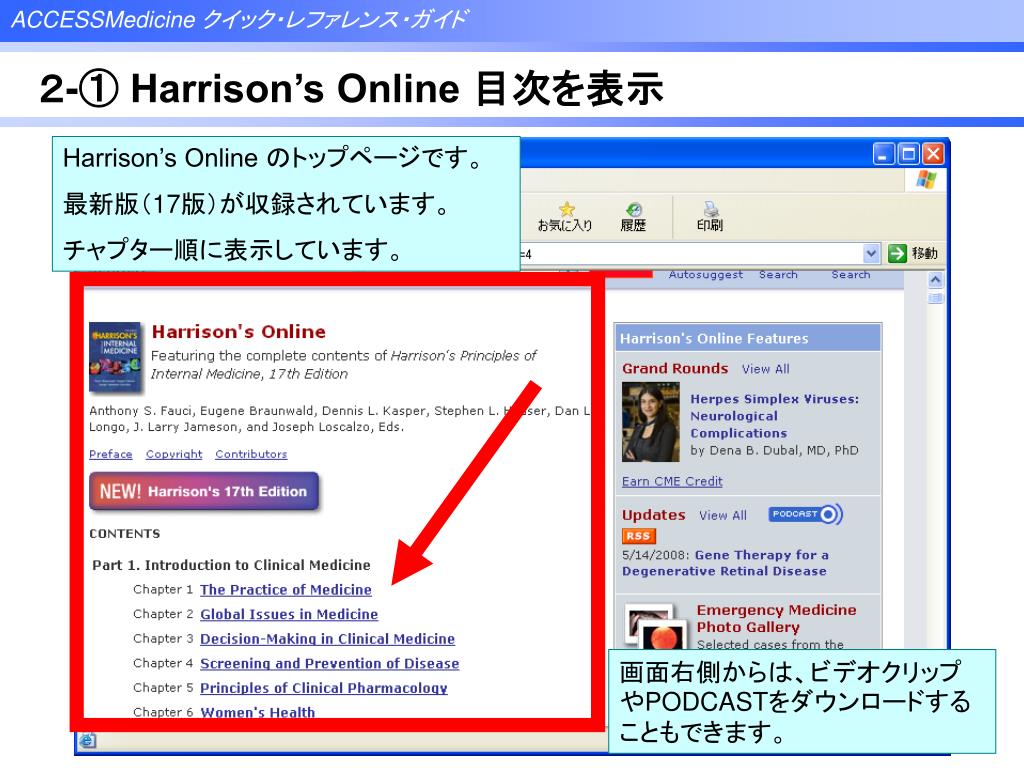
Task: Click NEW! Harrison's 17th Edition button
Action: point(204,491)
